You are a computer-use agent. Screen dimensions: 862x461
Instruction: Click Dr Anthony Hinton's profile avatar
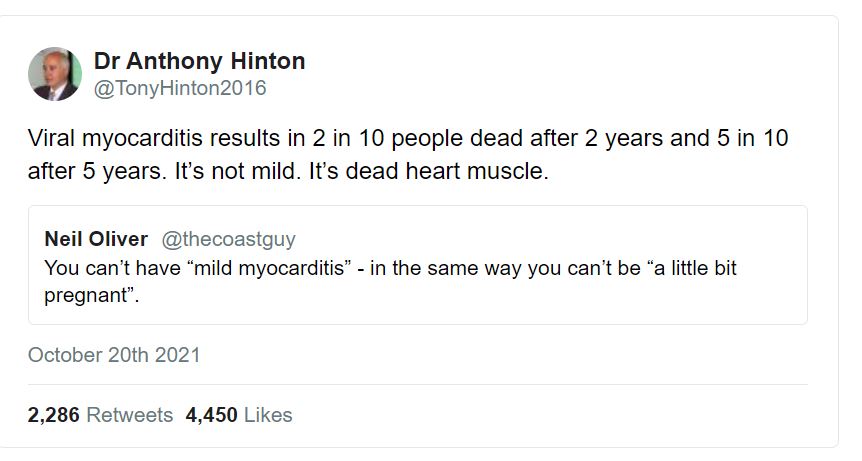pyautogui.click(x=55, y=74)
